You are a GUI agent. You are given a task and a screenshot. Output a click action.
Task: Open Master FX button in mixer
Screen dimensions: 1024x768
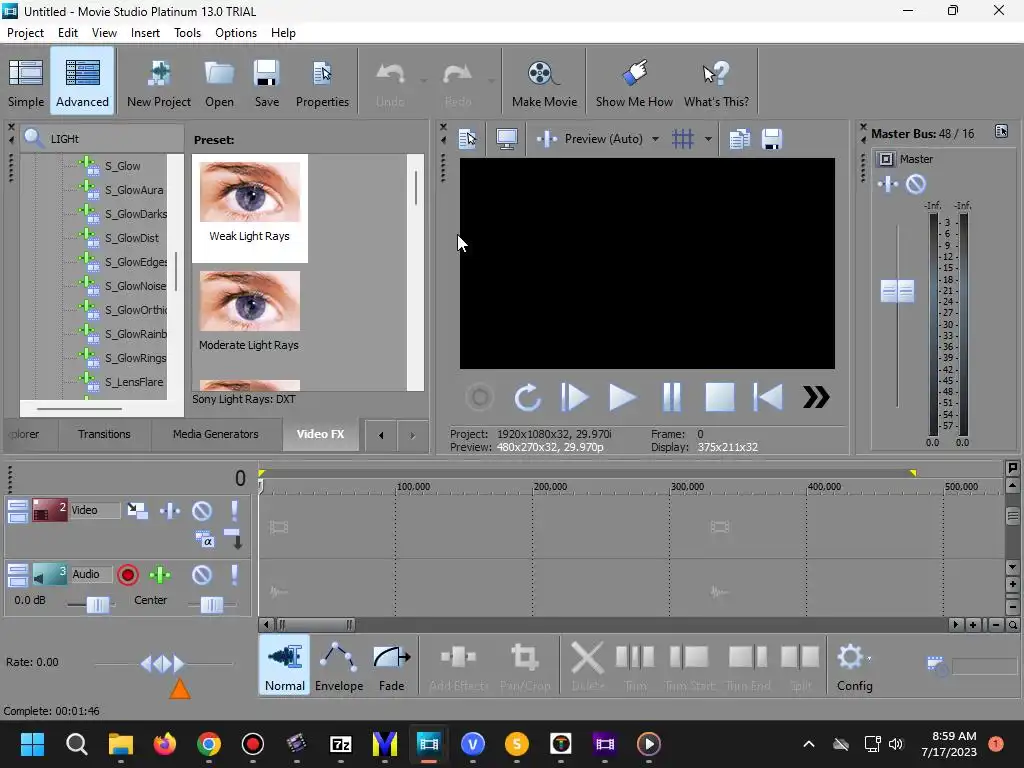pos(888,184)
